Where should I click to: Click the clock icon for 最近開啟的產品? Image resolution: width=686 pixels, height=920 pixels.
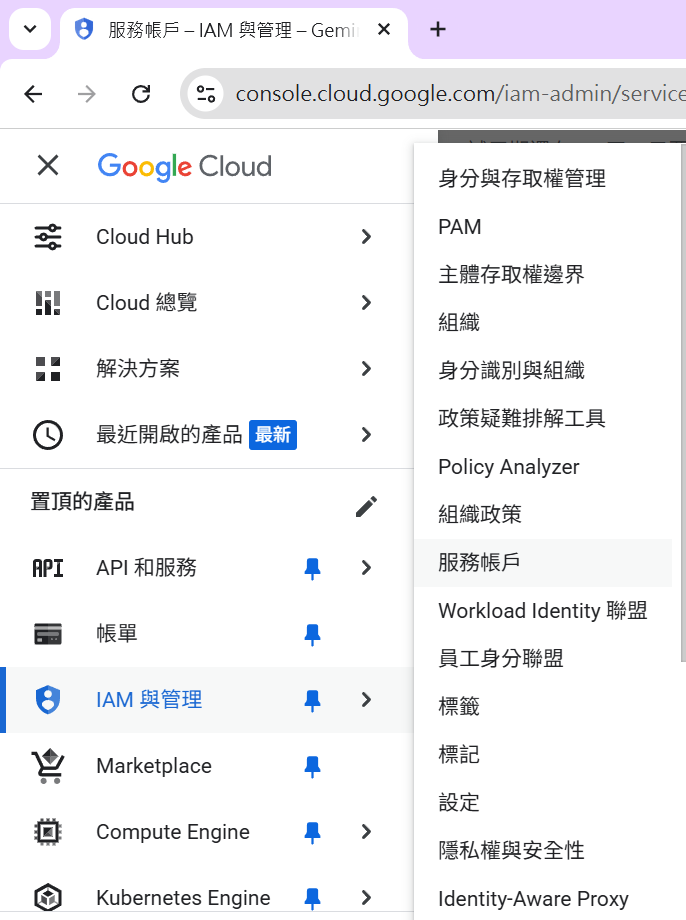(x=48, y=435)
